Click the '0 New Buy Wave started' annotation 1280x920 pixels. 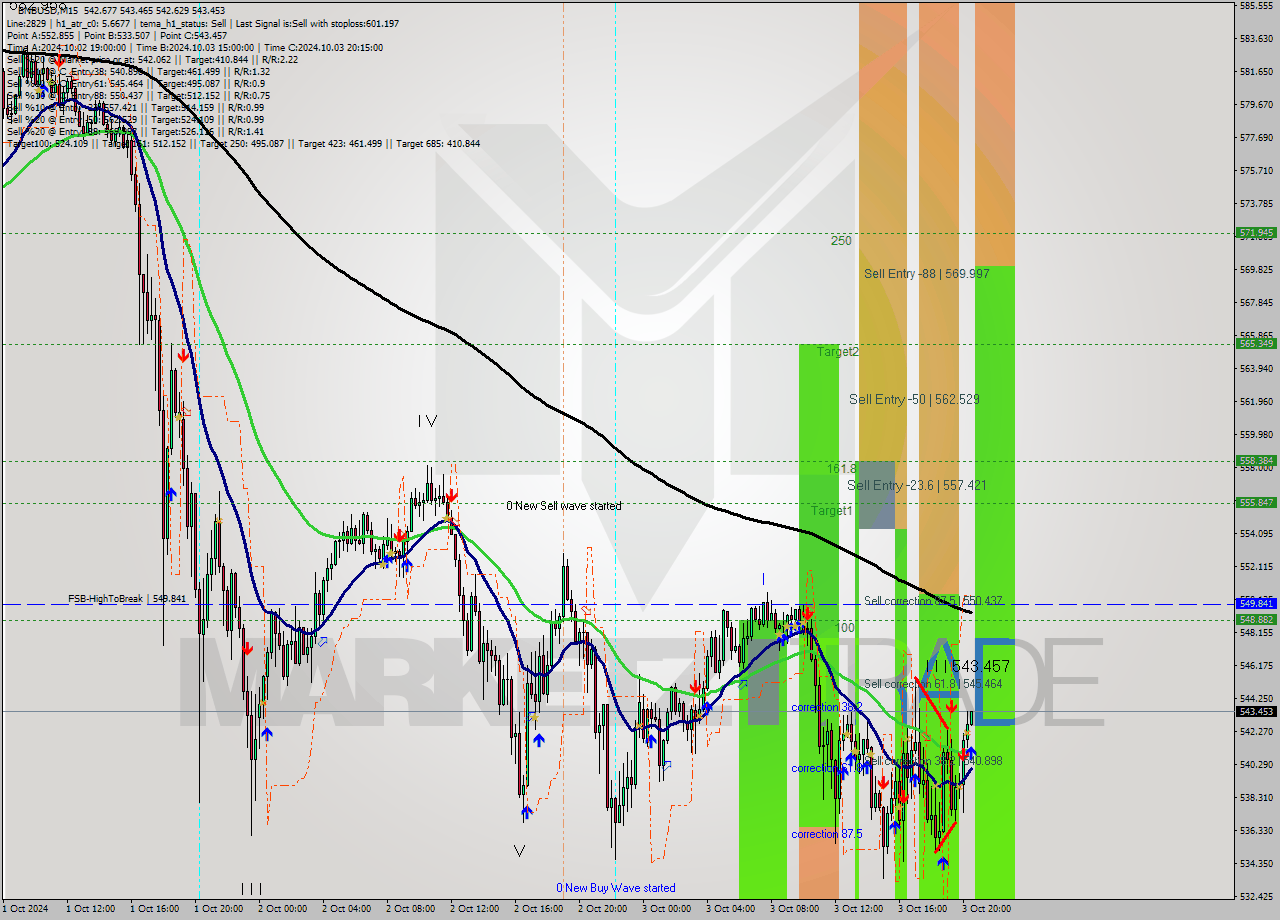616,888
